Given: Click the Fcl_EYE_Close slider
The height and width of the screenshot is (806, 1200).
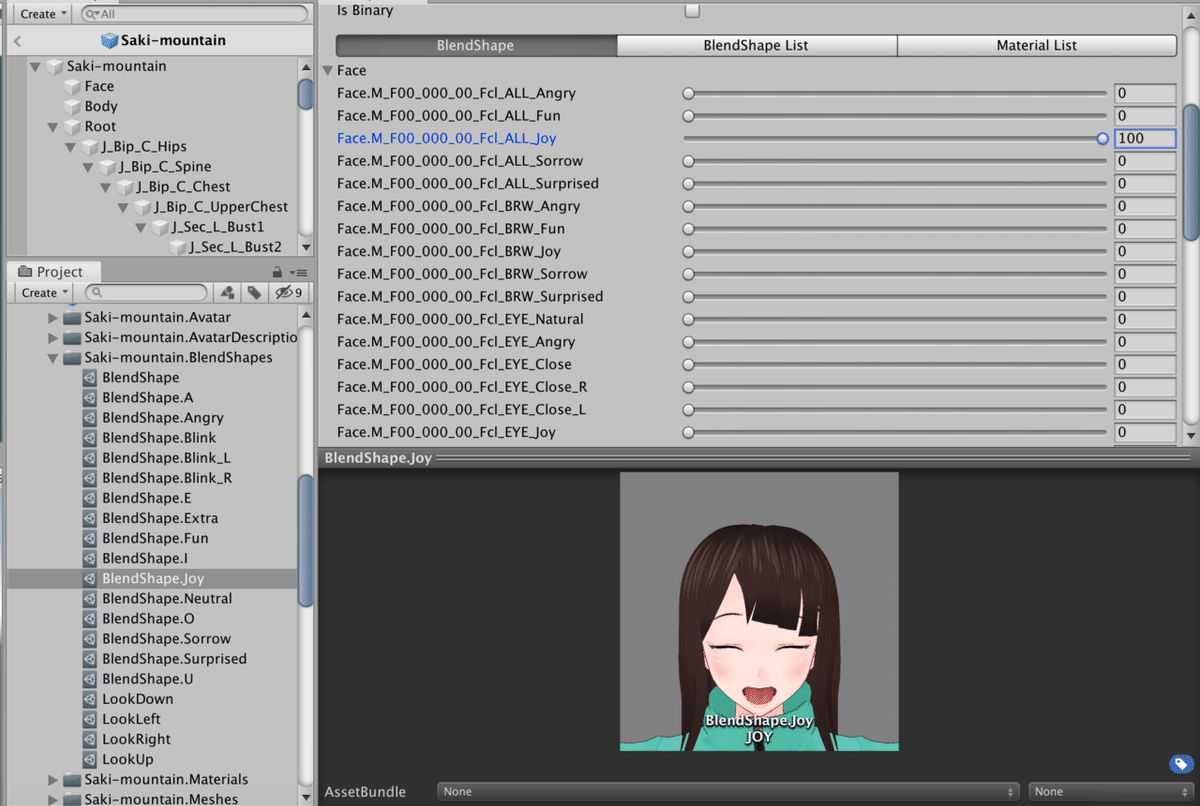Looking at the screenshot, I should (896, 364).
